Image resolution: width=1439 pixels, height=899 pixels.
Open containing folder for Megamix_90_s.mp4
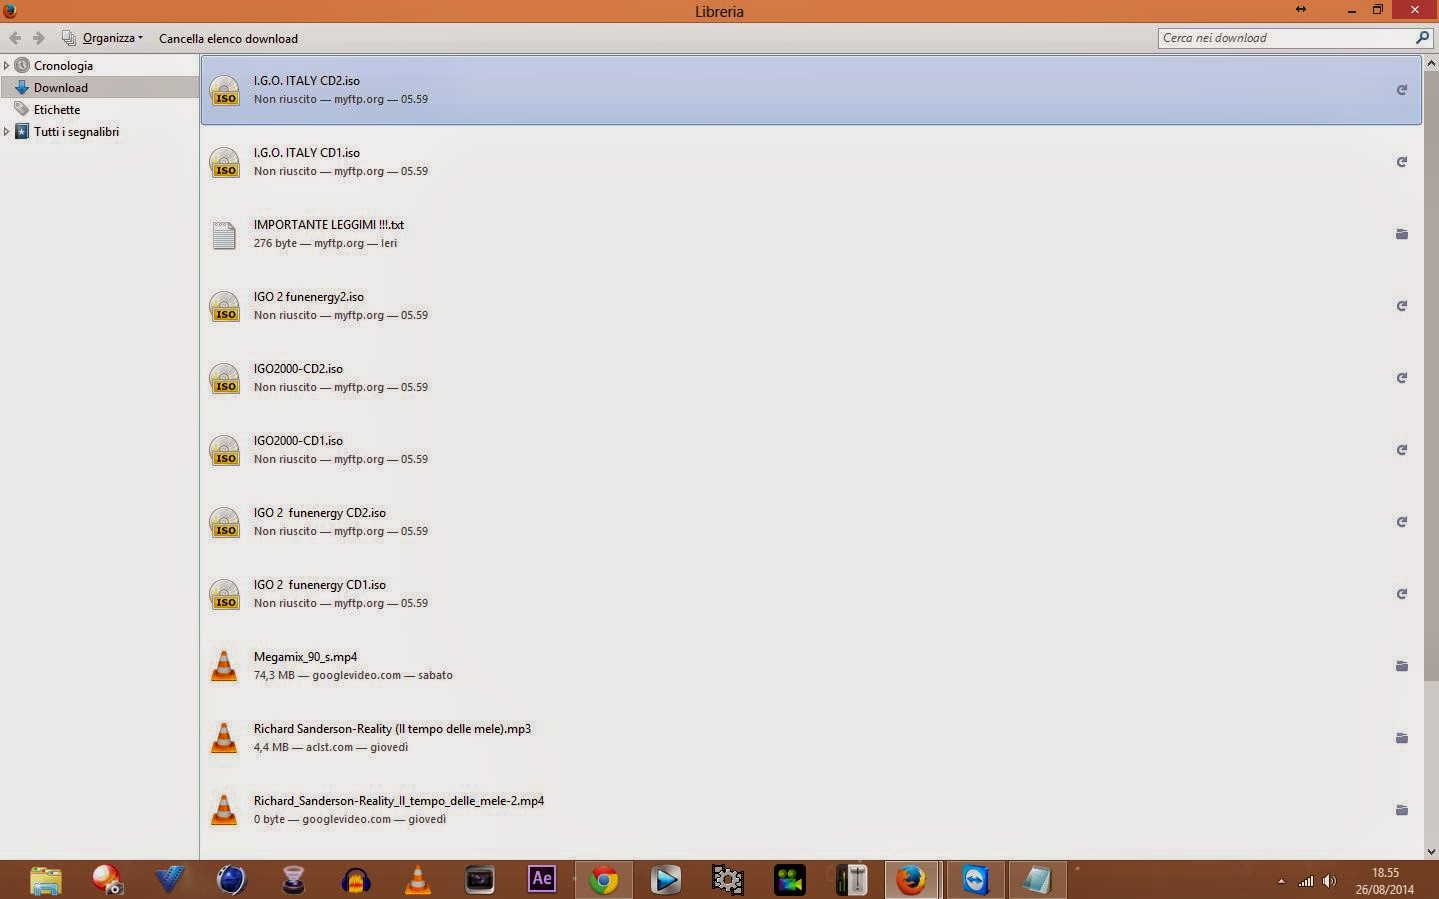(1402, 666)
